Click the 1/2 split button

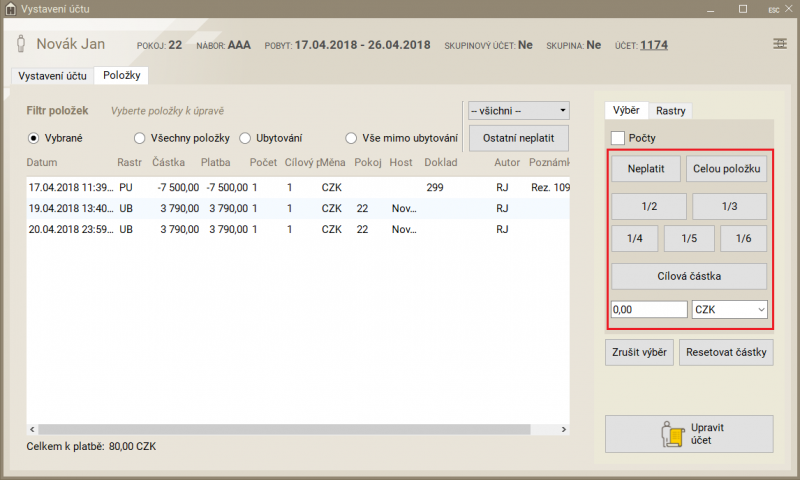tap(649, 206)
